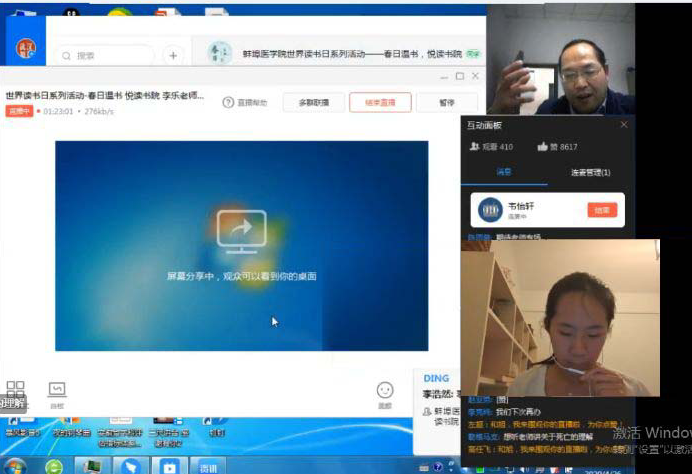Image resolution: width=692 pixels, height=474 pixels.
Task: Switch to the 消息 tab
Action: coord(504,172)
